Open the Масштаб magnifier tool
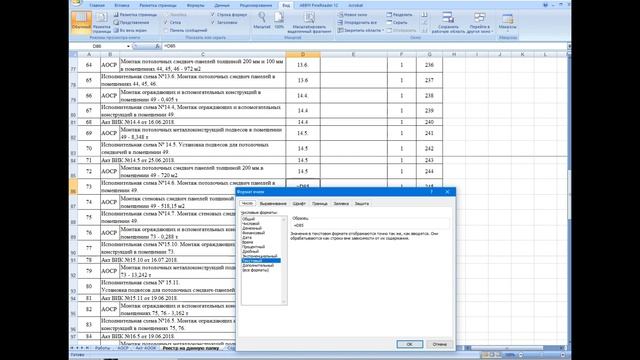Viewport: 640px width, 360px height. tap(262, 20)
